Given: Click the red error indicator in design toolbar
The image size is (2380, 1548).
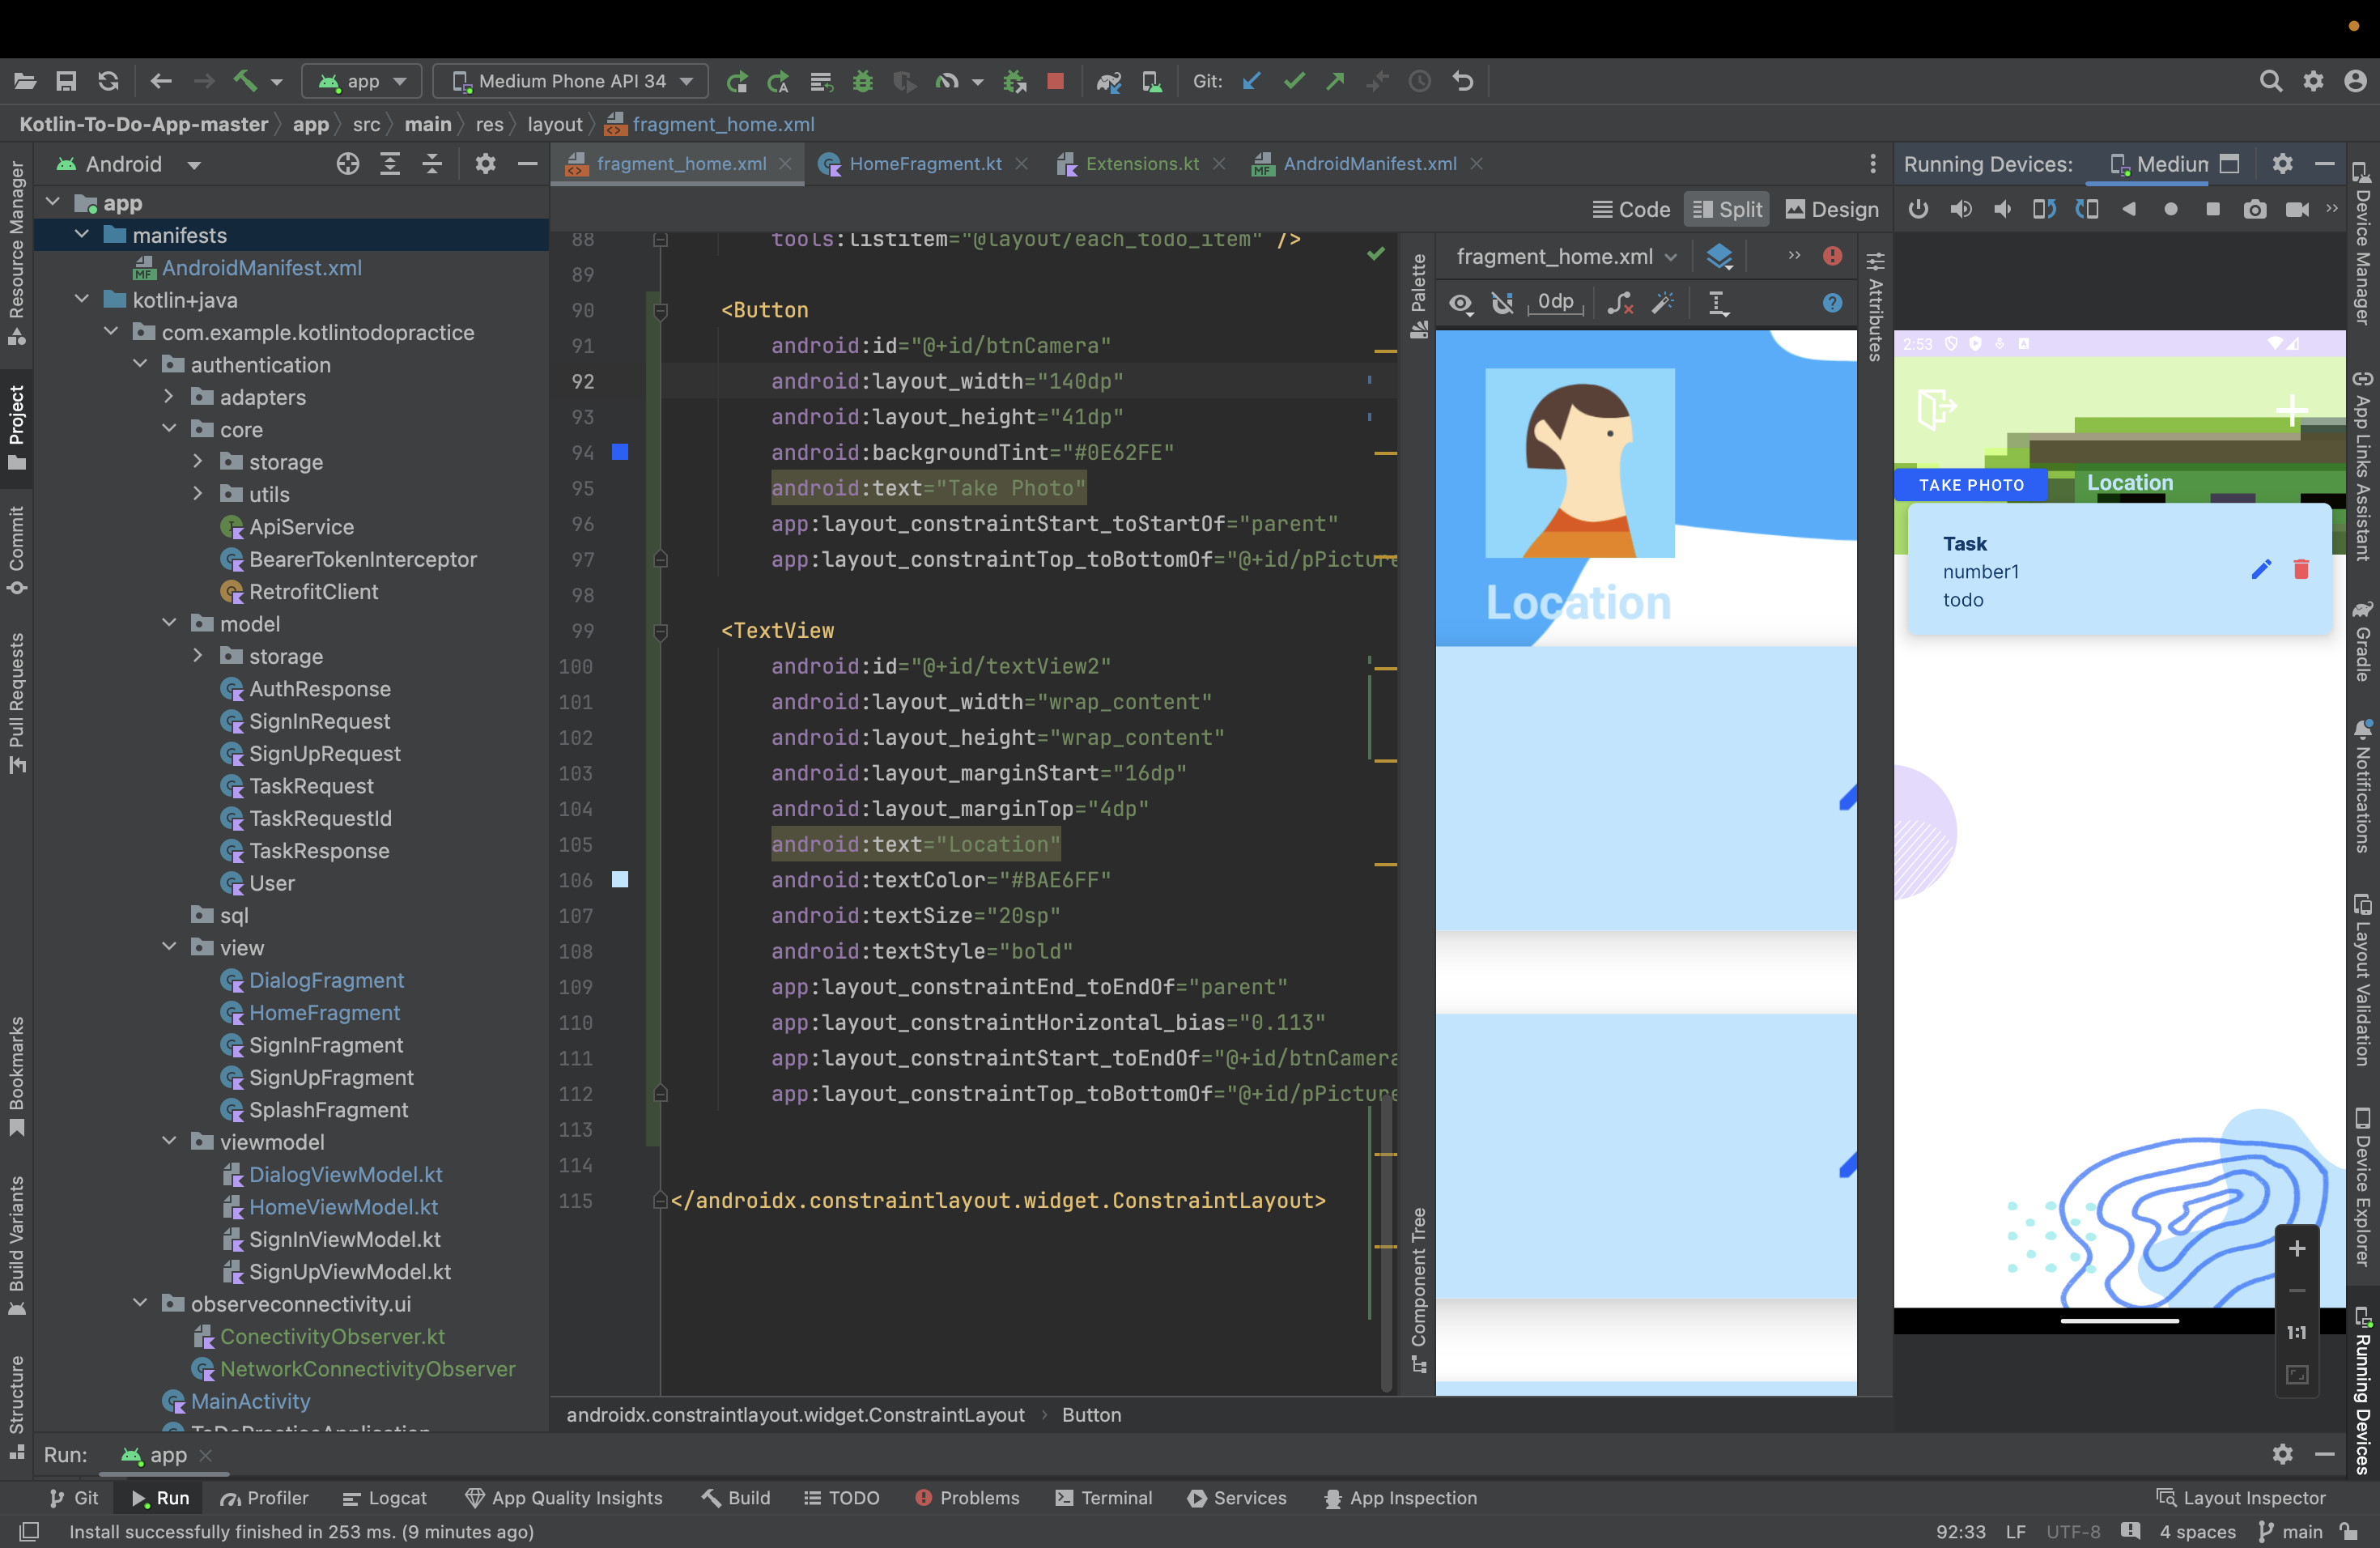Looking at the screenshot, I should coord(1832,256).
